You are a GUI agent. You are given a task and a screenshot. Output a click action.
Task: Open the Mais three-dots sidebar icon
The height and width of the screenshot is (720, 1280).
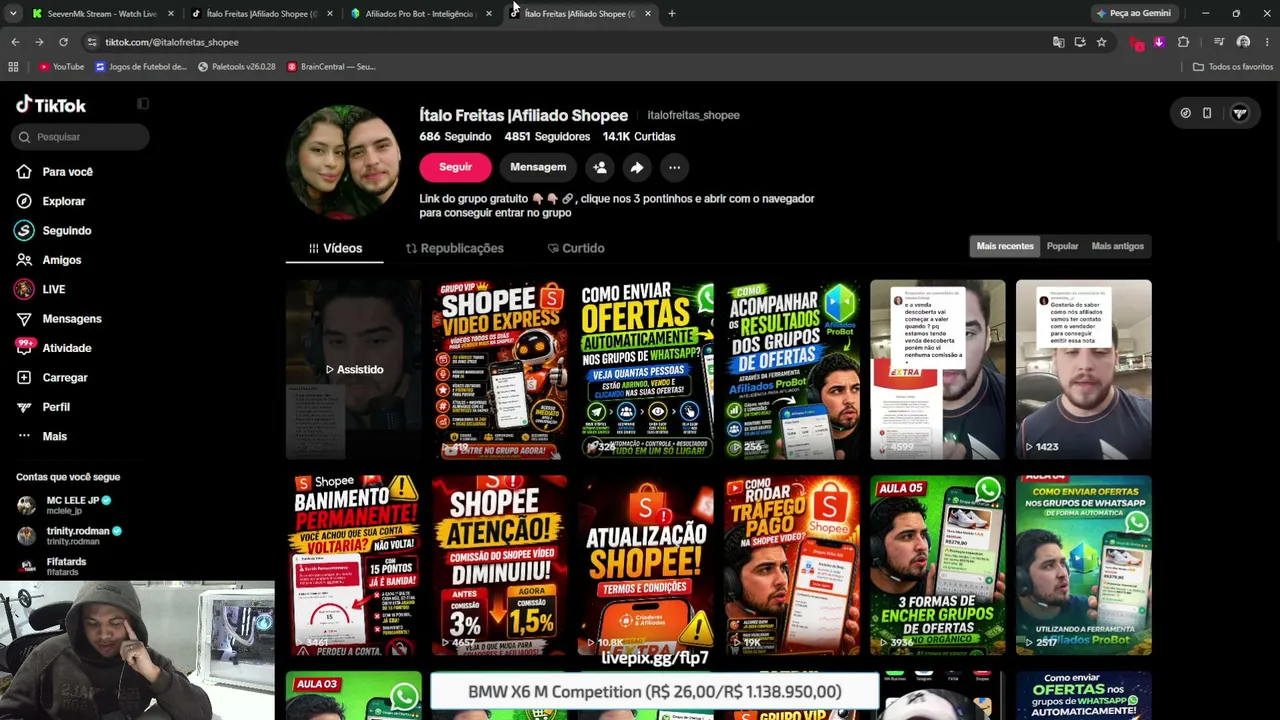[24, 436]
